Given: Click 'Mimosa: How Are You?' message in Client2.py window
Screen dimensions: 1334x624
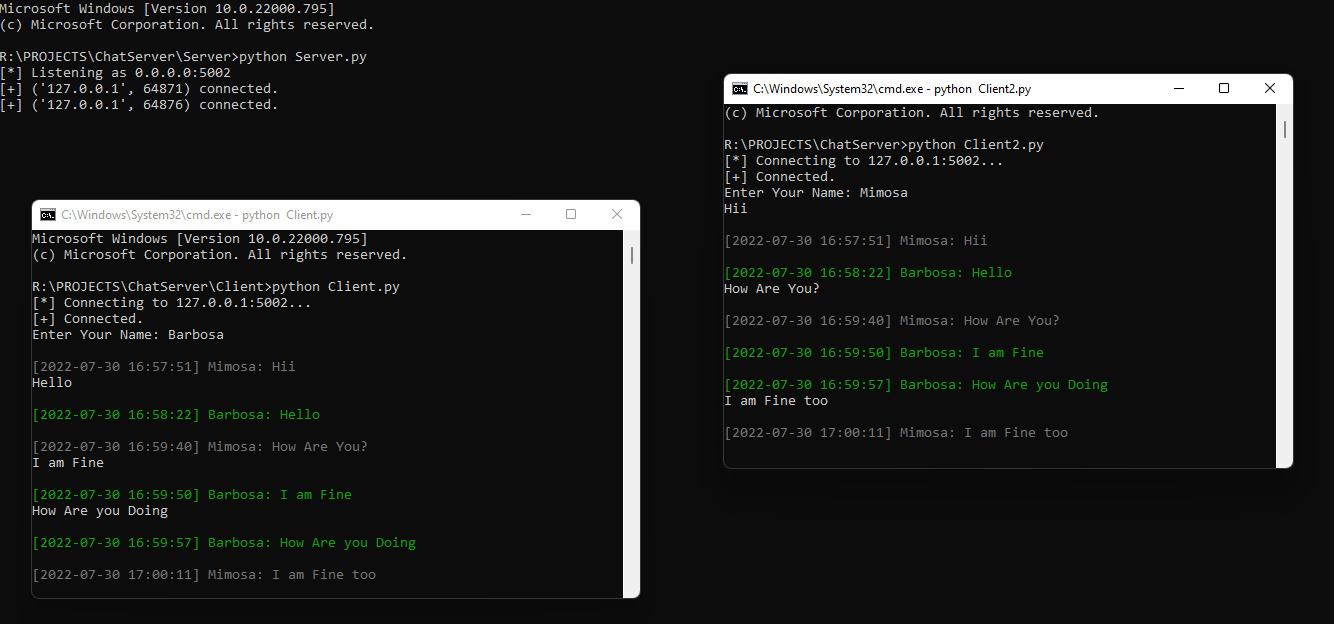Looking at the screenshot, I should [892, 321].
